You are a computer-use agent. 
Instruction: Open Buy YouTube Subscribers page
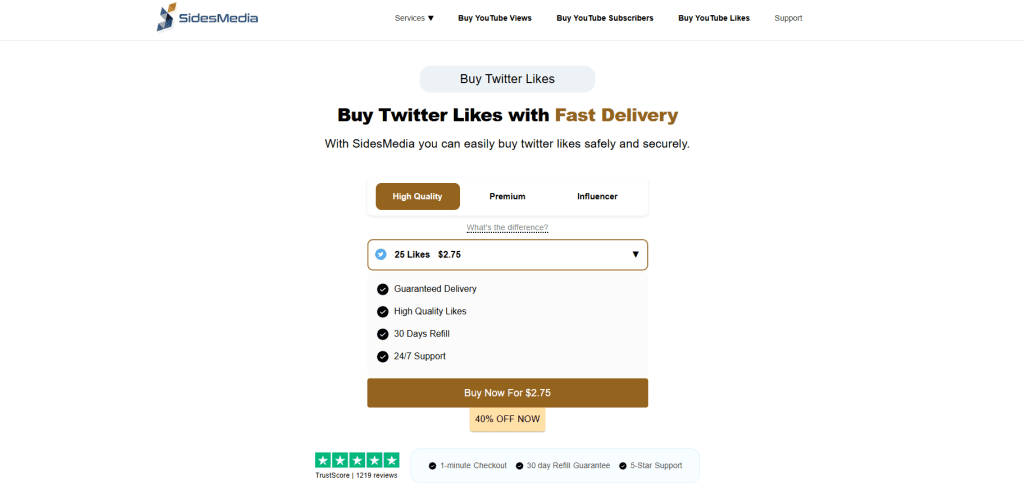pos(605,18)
